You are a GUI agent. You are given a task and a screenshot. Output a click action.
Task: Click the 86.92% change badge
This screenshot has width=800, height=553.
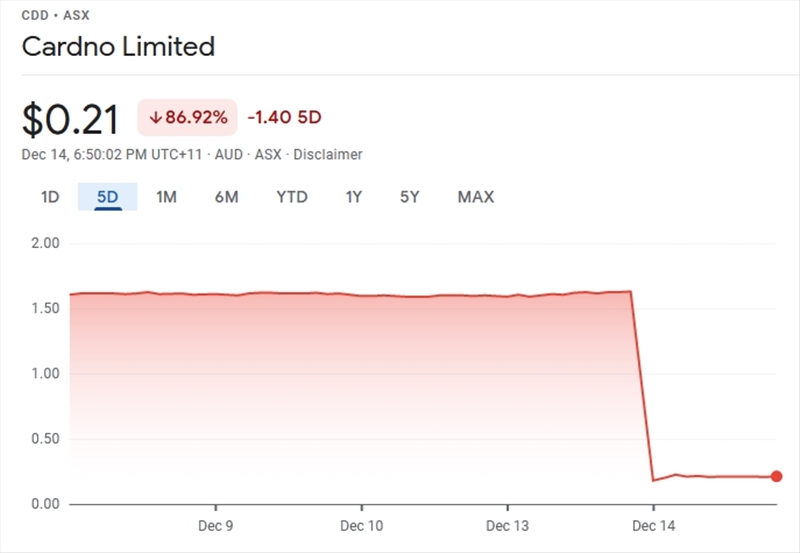(x=187, y=117)
